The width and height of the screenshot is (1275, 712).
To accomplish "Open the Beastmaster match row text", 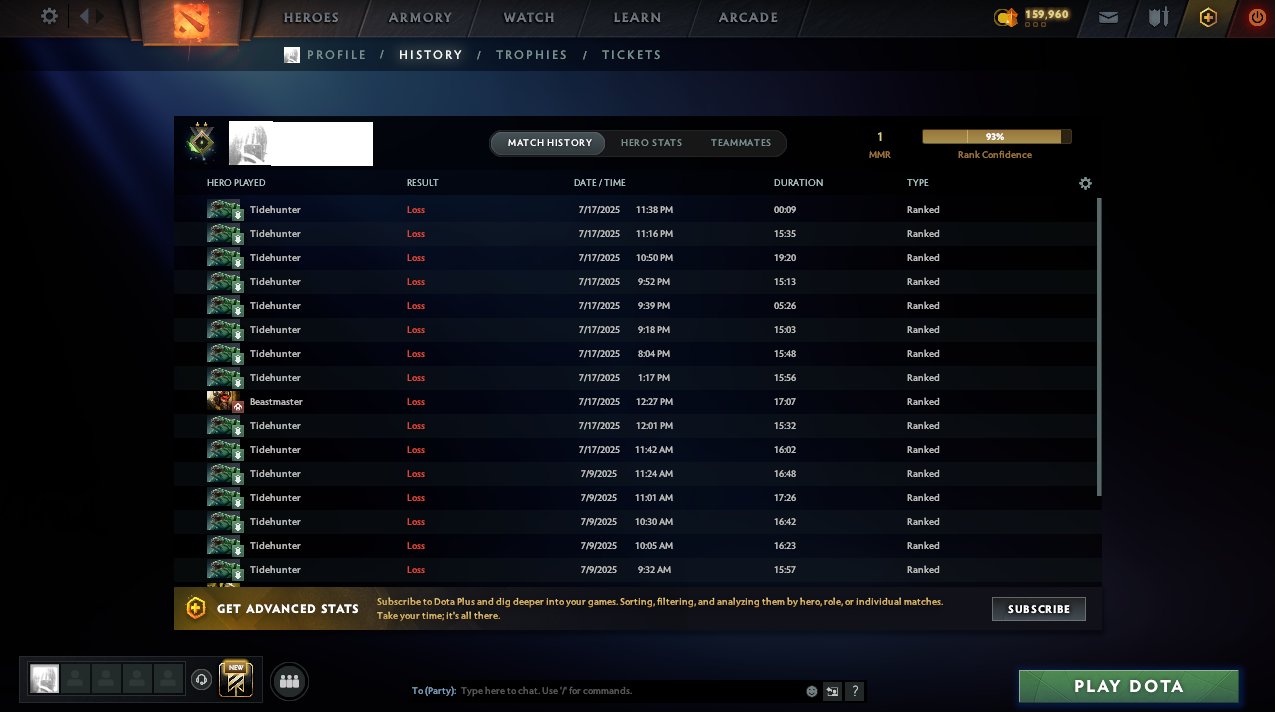I will [x=276, y=402].
